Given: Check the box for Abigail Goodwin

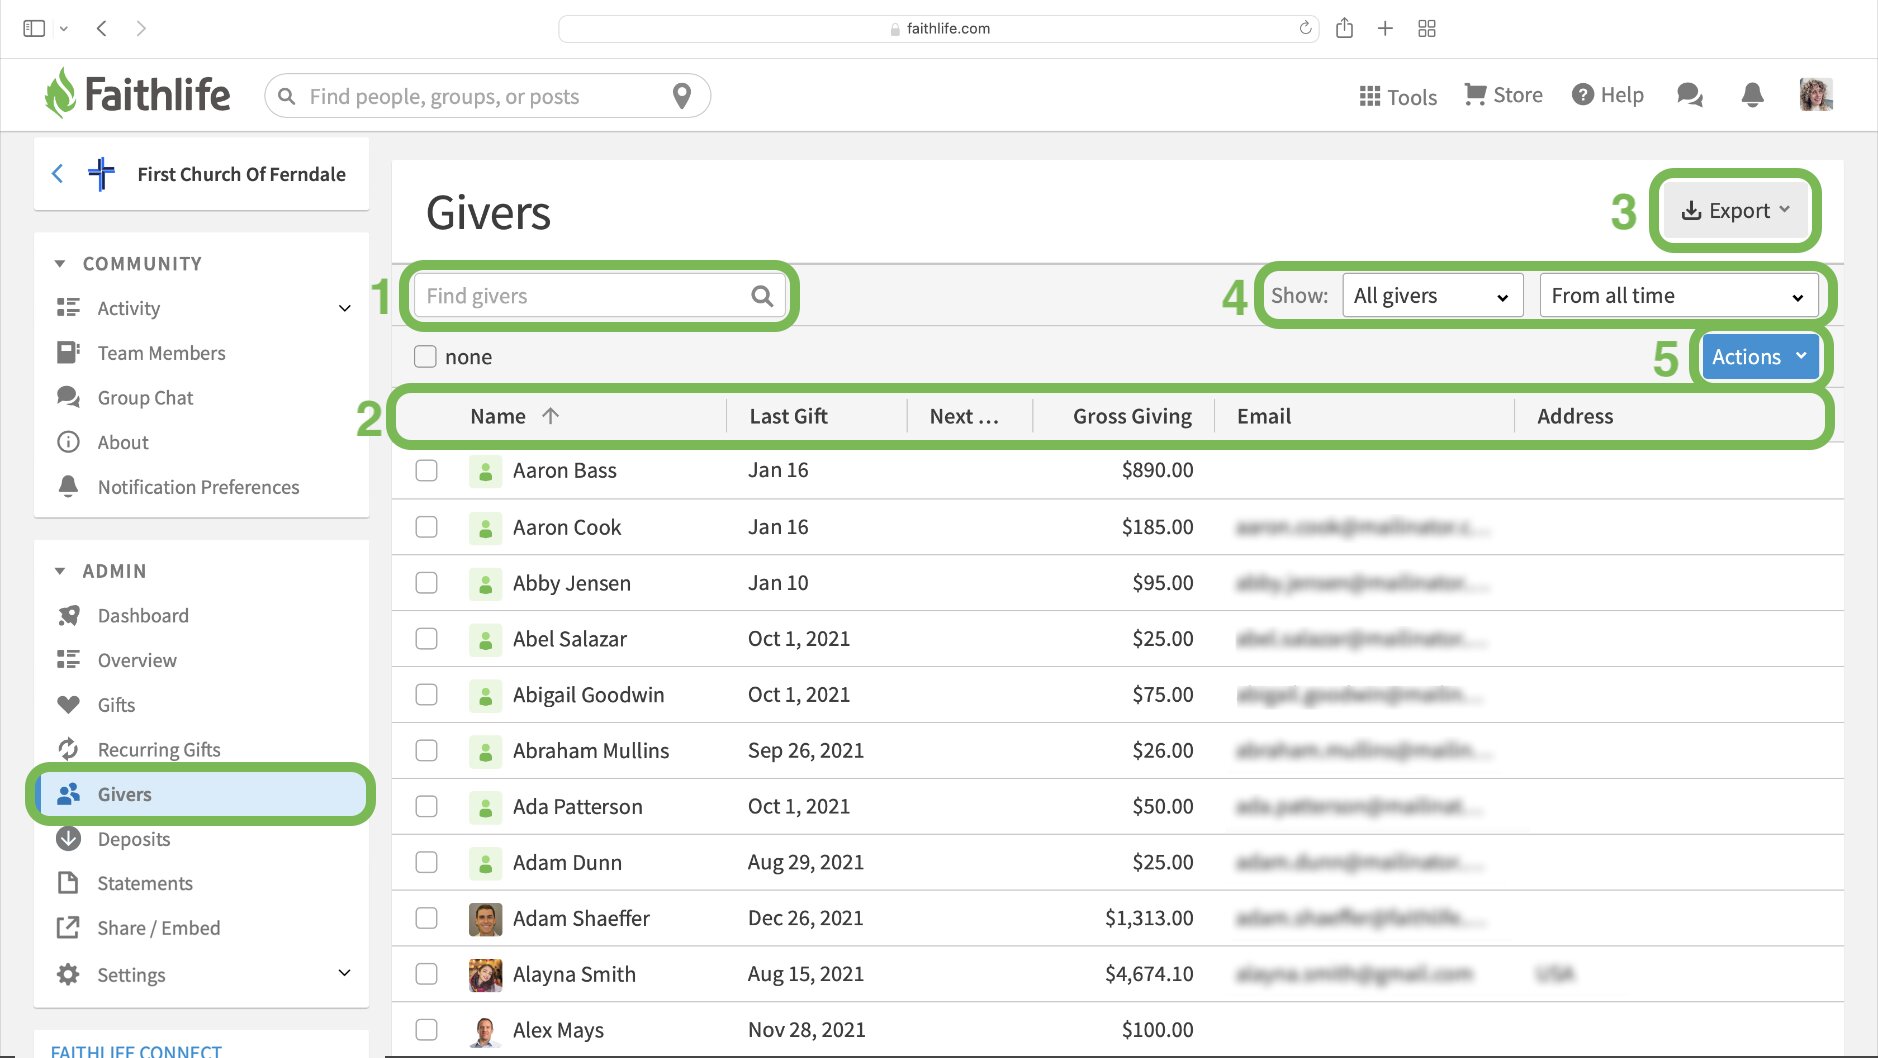Looking at the screenshot, I should pos(427,695).
